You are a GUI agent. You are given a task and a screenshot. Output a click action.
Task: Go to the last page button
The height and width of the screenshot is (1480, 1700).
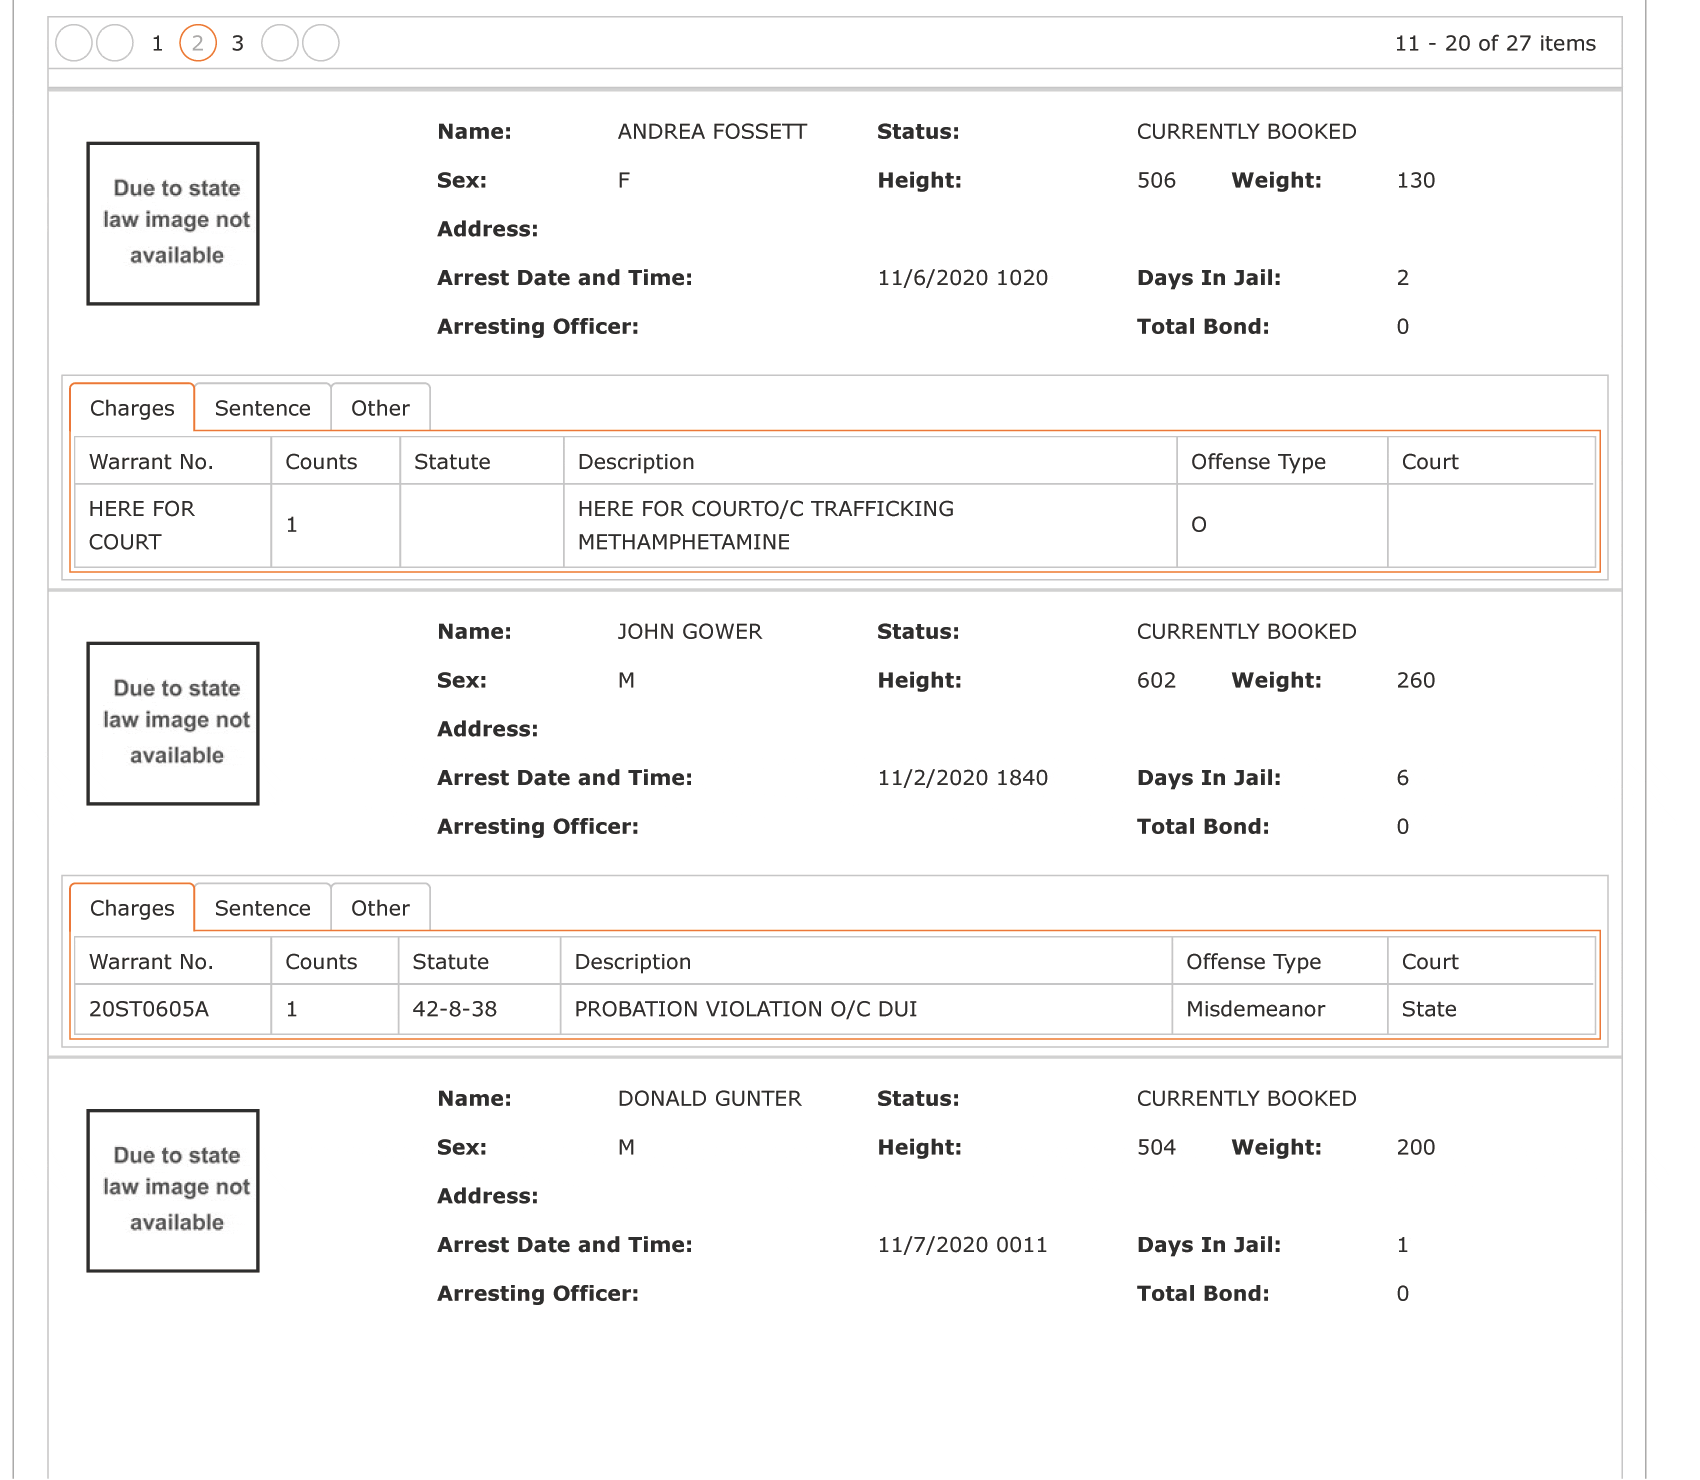click(x=321, y=43)
